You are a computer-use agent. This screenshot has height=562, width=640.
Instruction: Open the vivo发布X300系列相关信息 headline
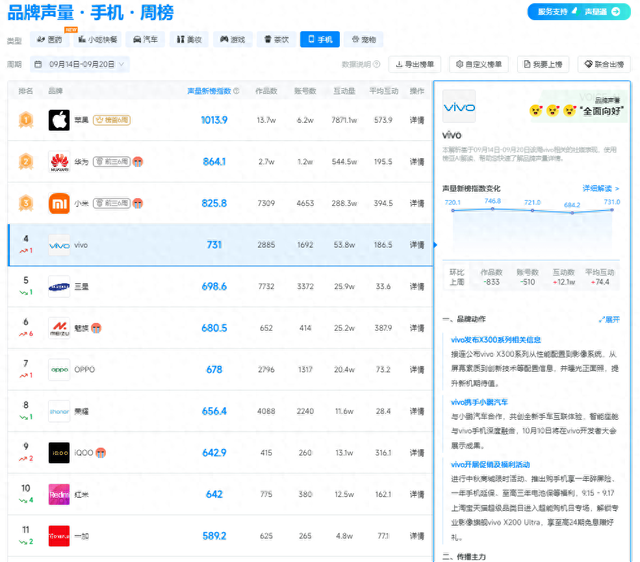tap(496, 340)
